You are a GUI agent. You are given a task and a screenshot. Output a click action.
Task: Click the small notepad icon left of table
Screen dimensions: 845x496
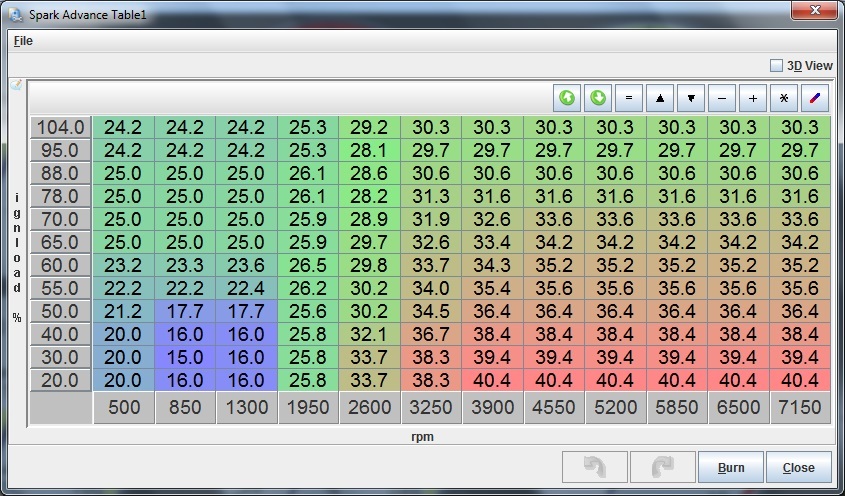[16, 86]
